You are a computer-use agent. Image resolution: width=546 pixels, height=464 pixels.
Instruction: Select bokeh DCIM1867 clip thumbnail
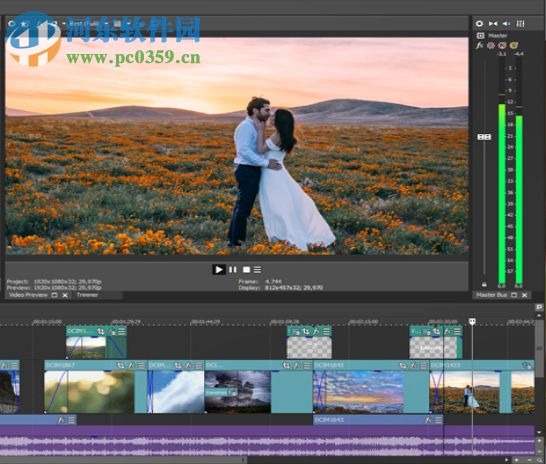(x=89, y=392)
